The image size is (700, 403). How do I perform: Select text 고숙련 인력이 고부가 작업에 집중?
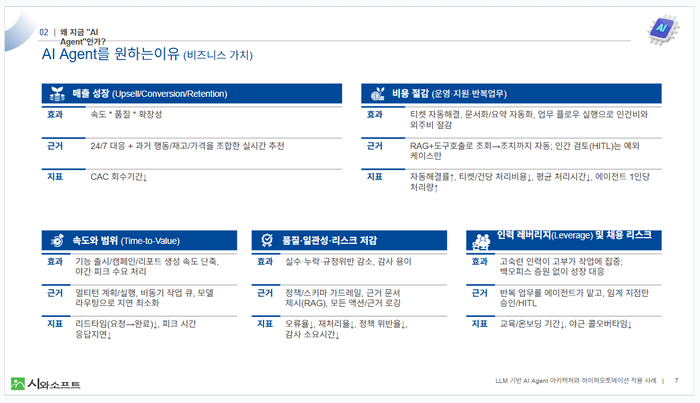coord(561,262)
